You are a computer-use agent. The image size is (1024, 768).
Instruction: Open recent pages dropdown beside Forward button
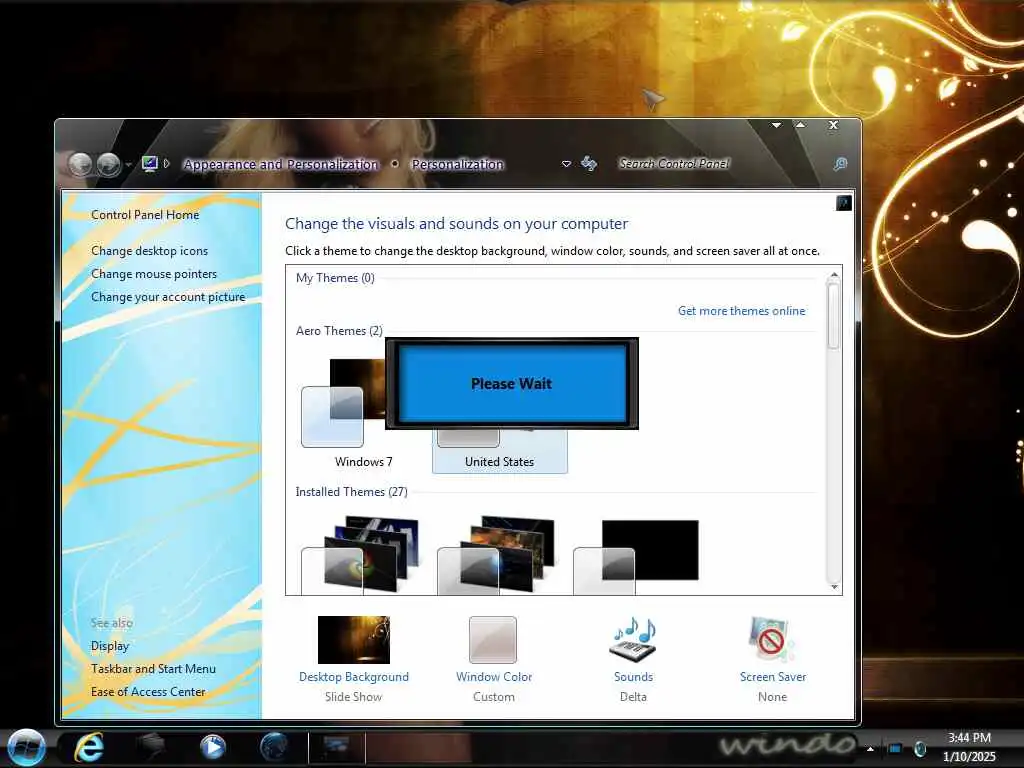[x=129, y=165]
